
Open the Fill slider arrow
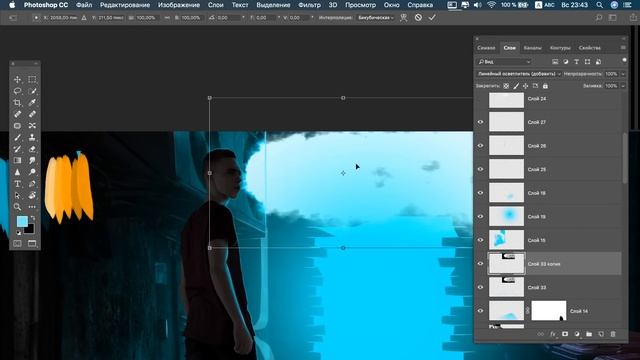point(623,86)
